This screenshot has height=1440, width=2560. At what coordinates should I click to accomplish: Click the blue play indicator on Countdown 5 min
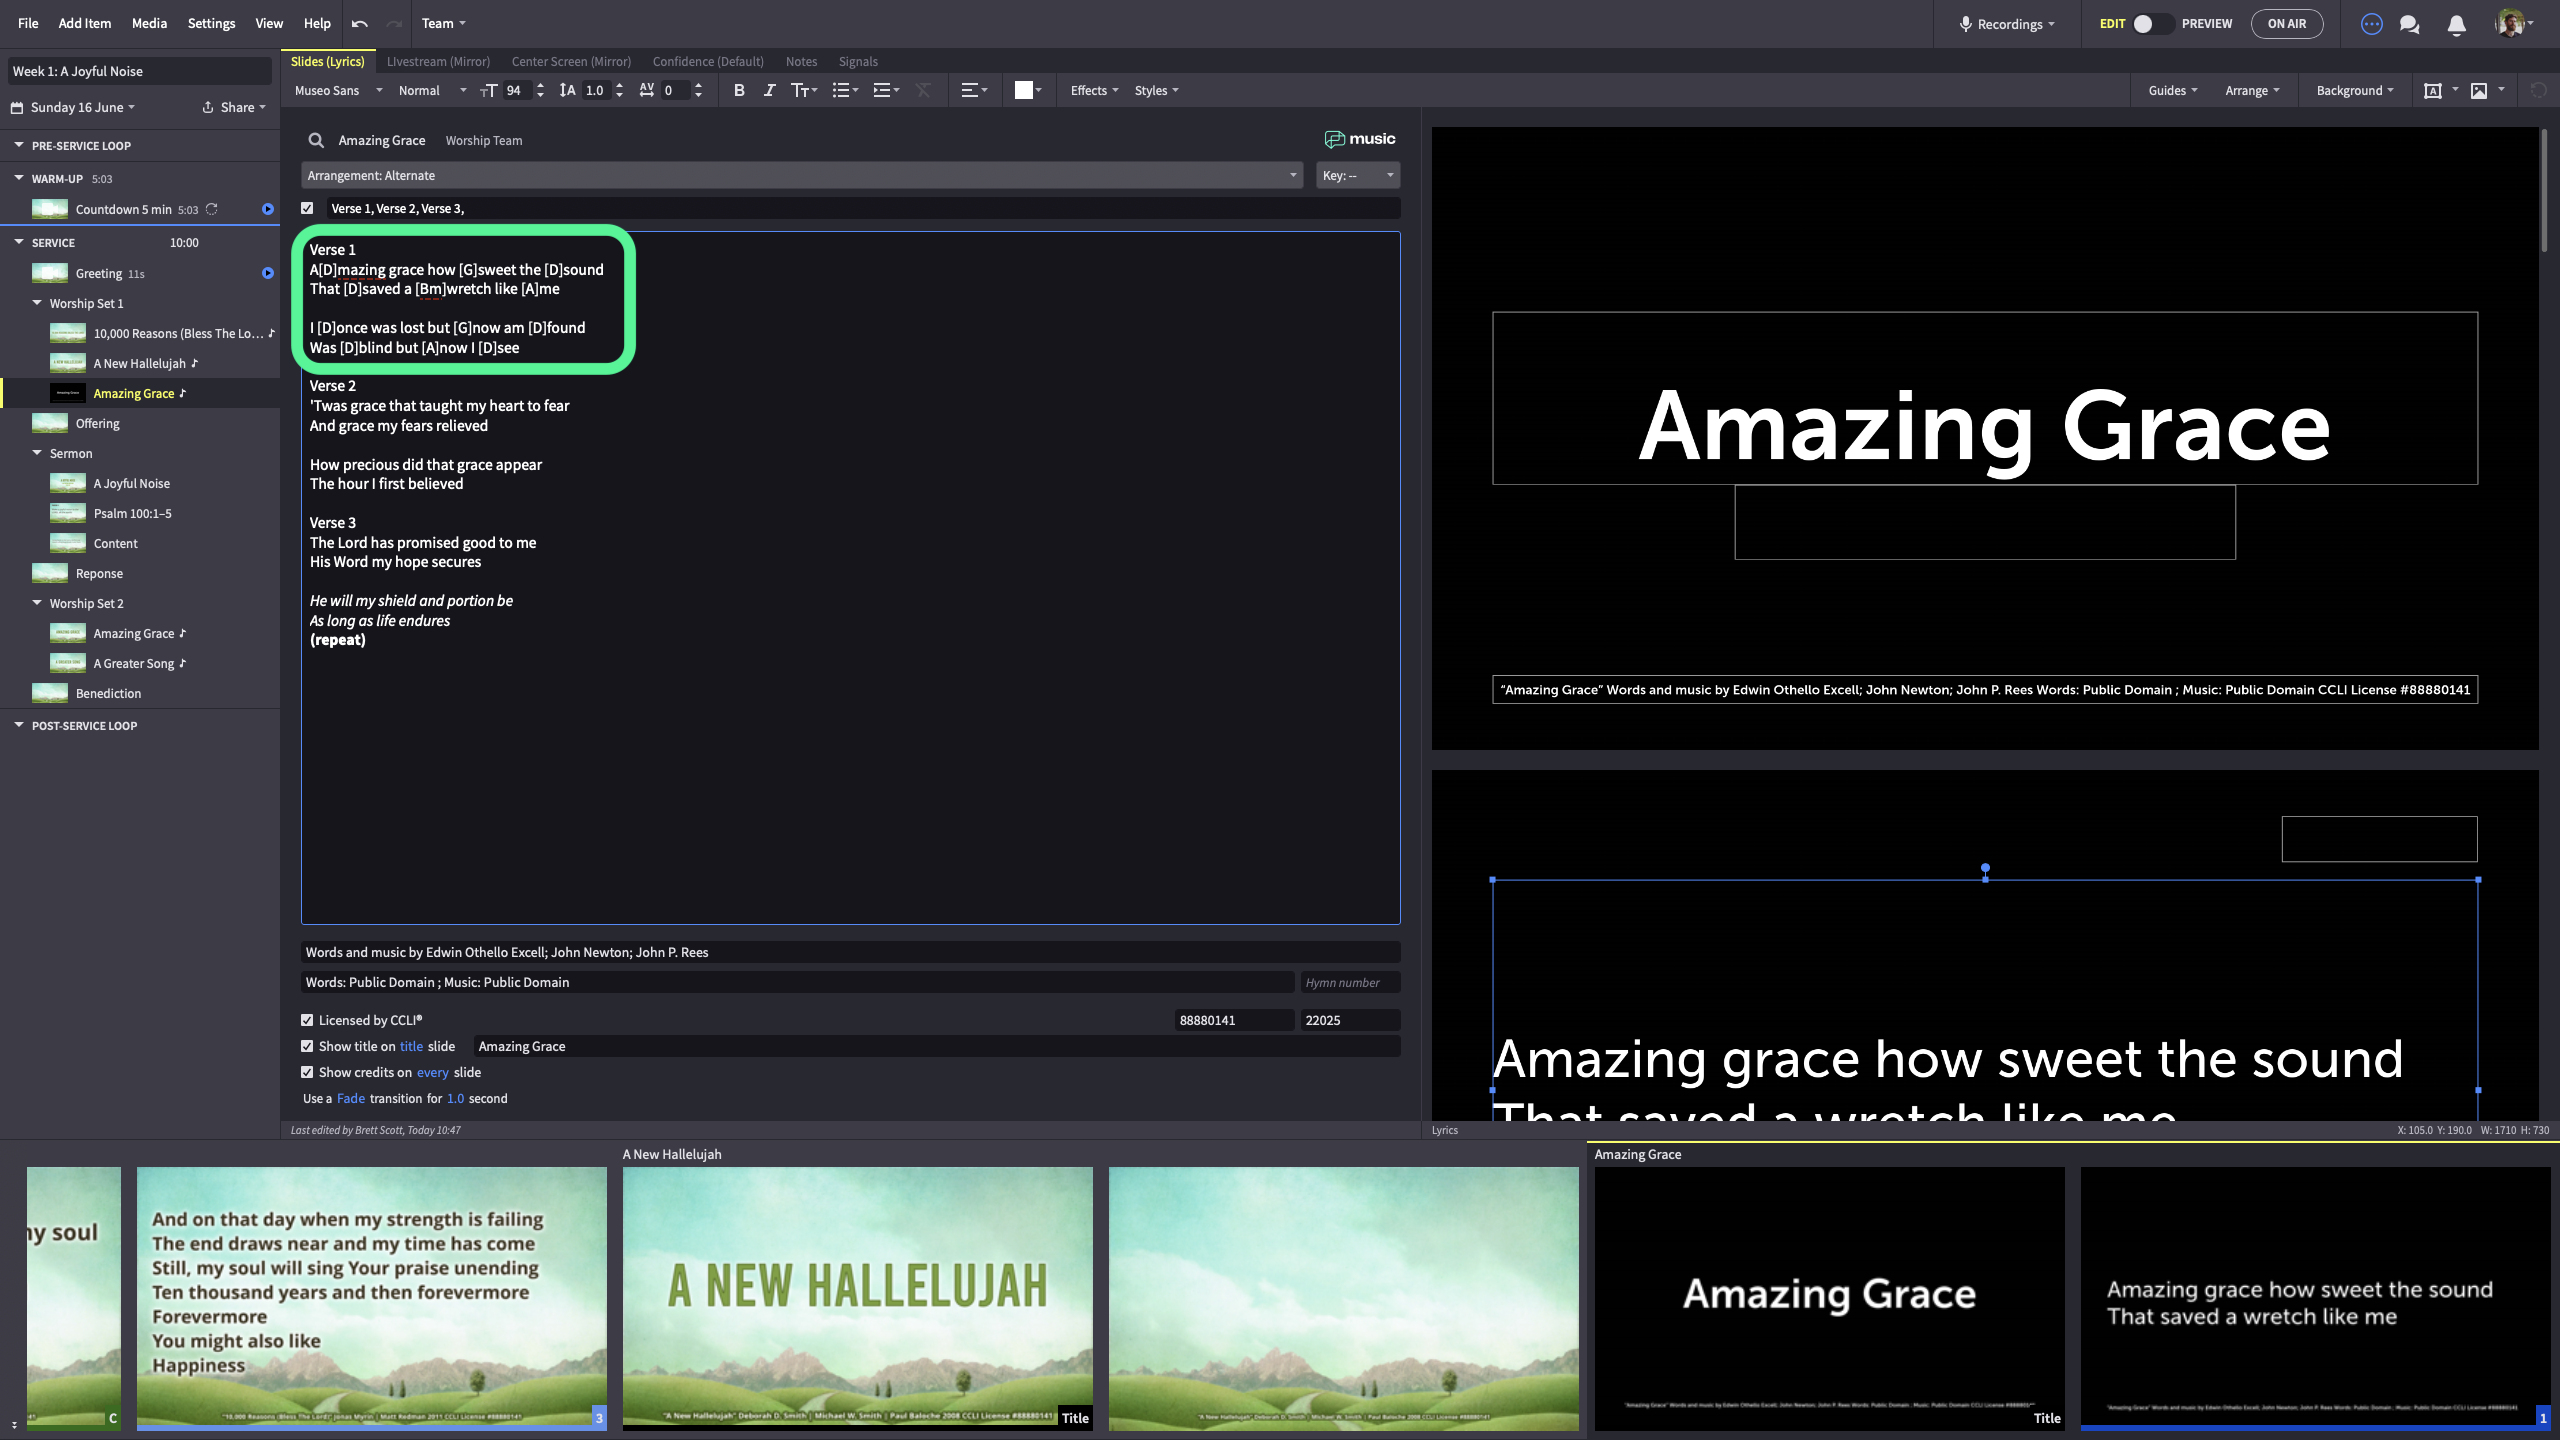(268, 209)
